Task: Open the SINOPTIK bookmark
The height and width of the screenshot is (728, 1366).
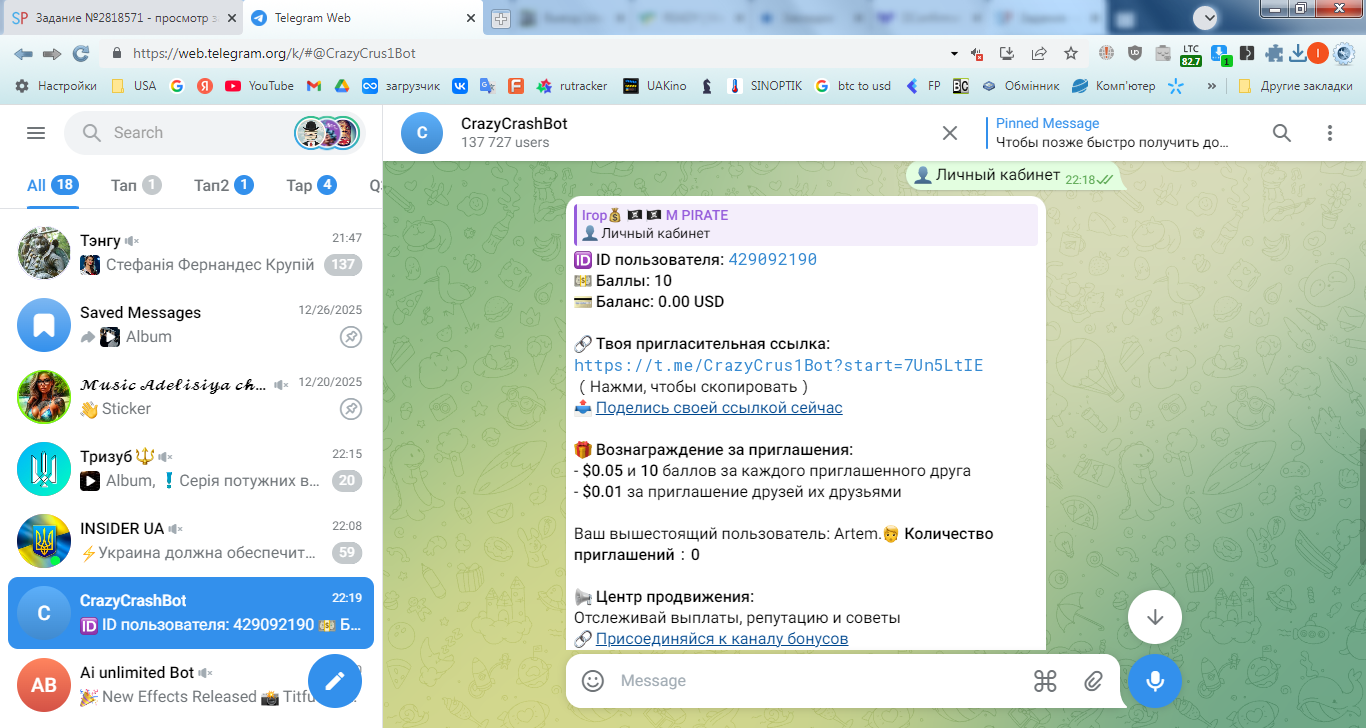Action: 765,86
